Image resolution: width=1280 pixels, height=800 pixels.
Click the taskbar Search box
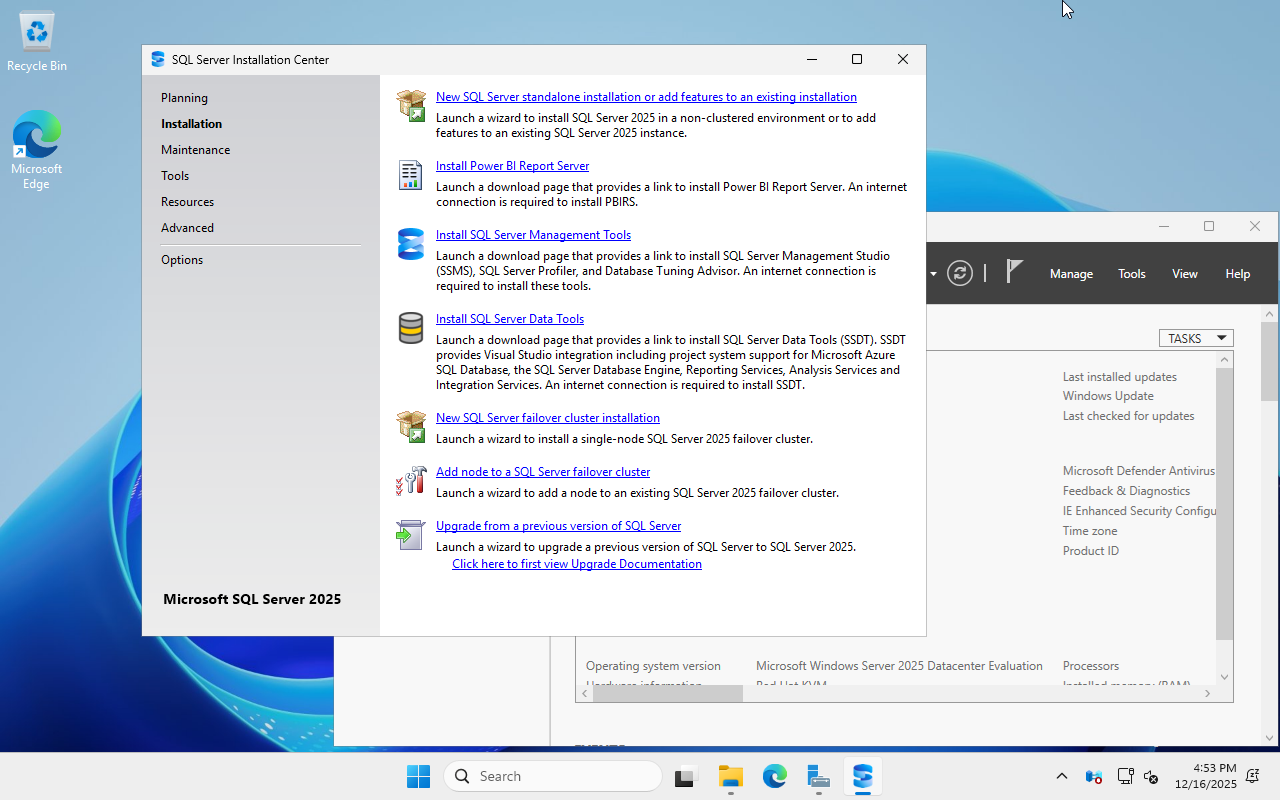[x=553, y=776]
